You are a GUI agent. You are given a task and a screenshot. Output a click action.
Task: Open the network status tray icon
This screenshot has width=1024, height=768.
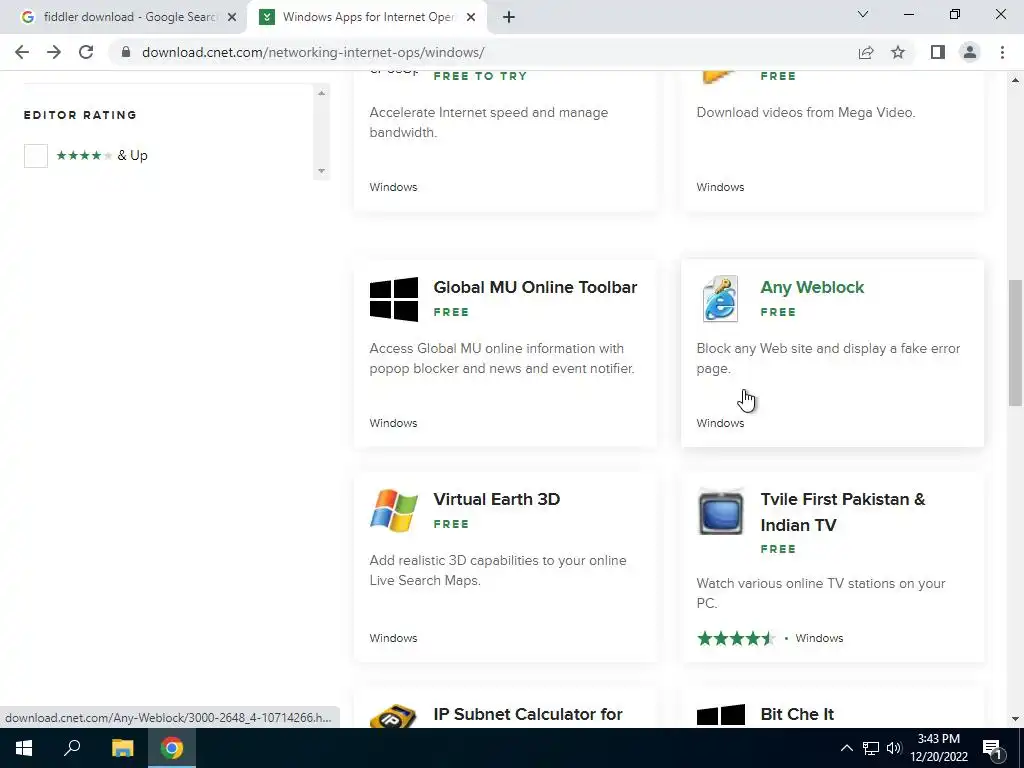871,748
